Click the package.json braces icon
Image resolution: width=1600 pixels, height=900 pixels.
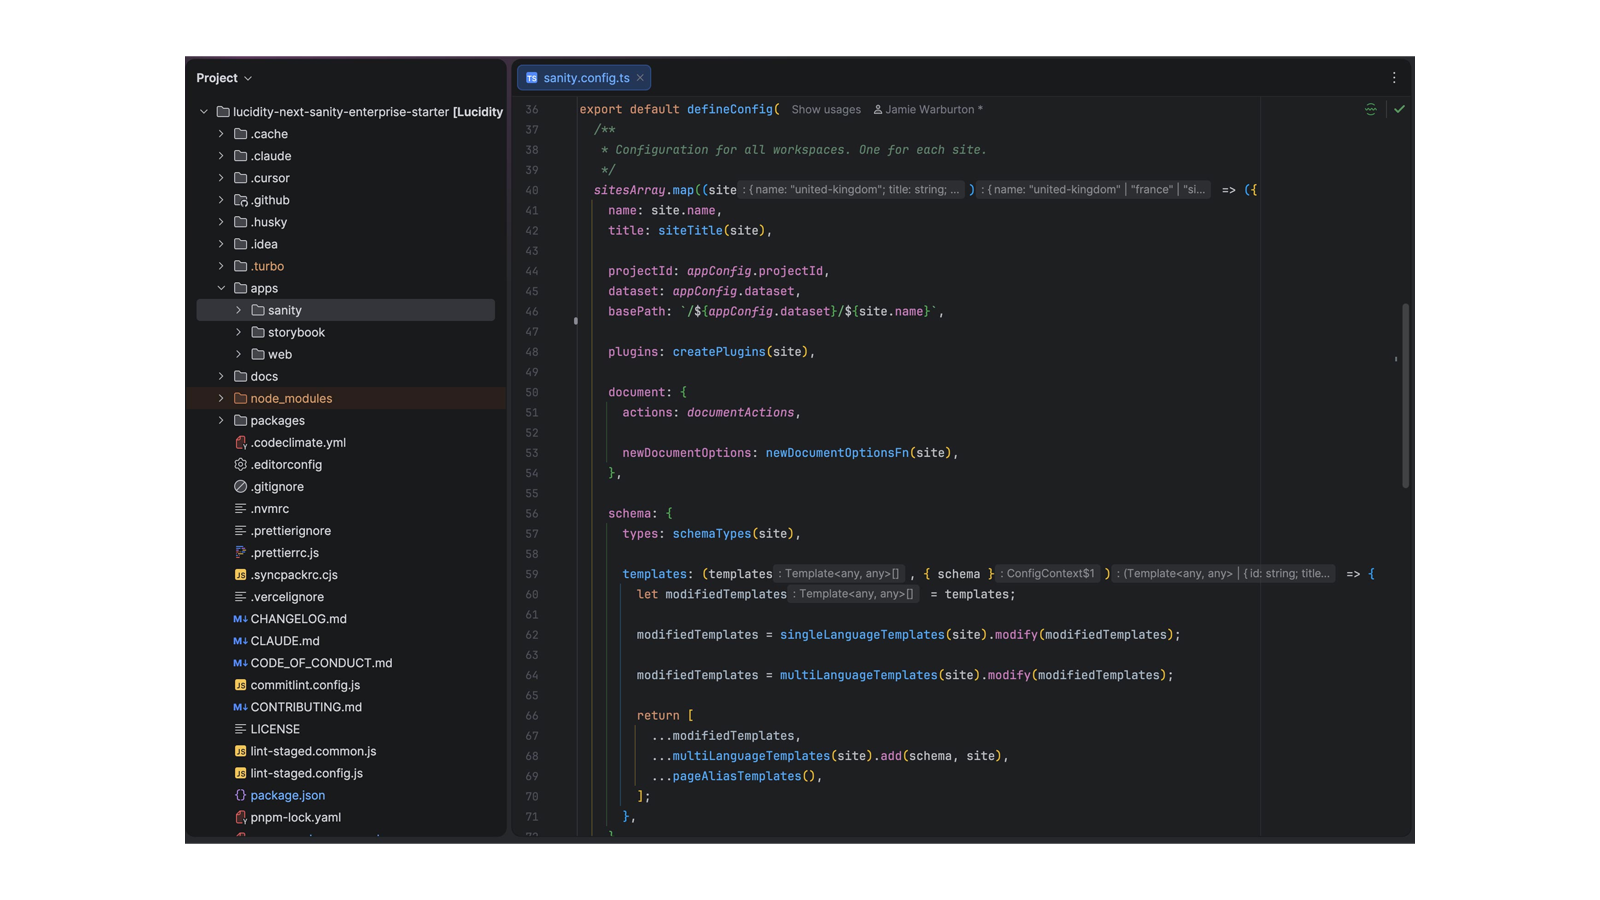coord(240,795)
